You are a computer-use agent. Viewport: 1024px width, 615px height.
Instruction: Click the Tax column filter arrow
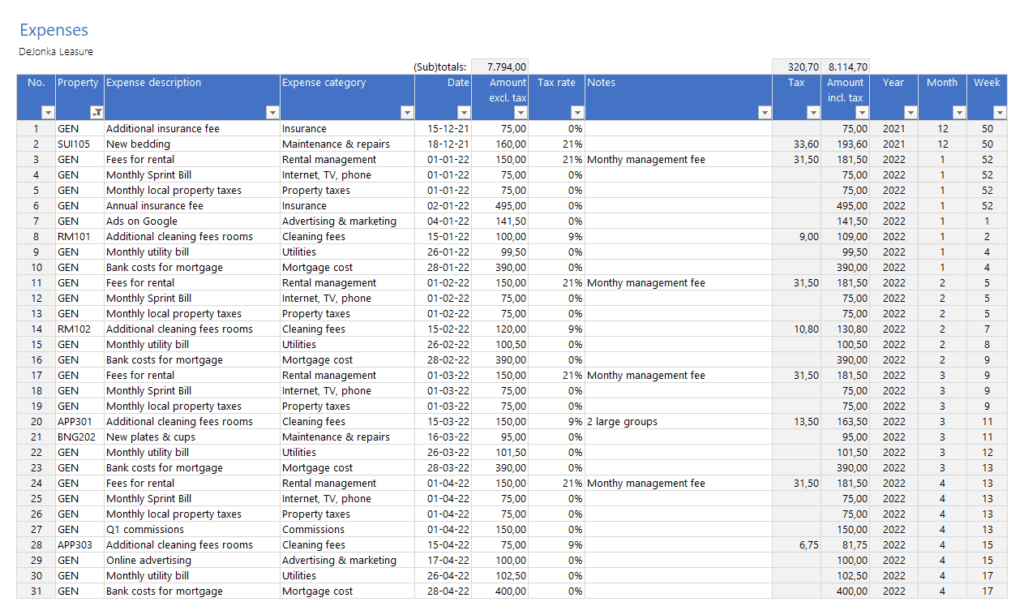pos(812,114)
